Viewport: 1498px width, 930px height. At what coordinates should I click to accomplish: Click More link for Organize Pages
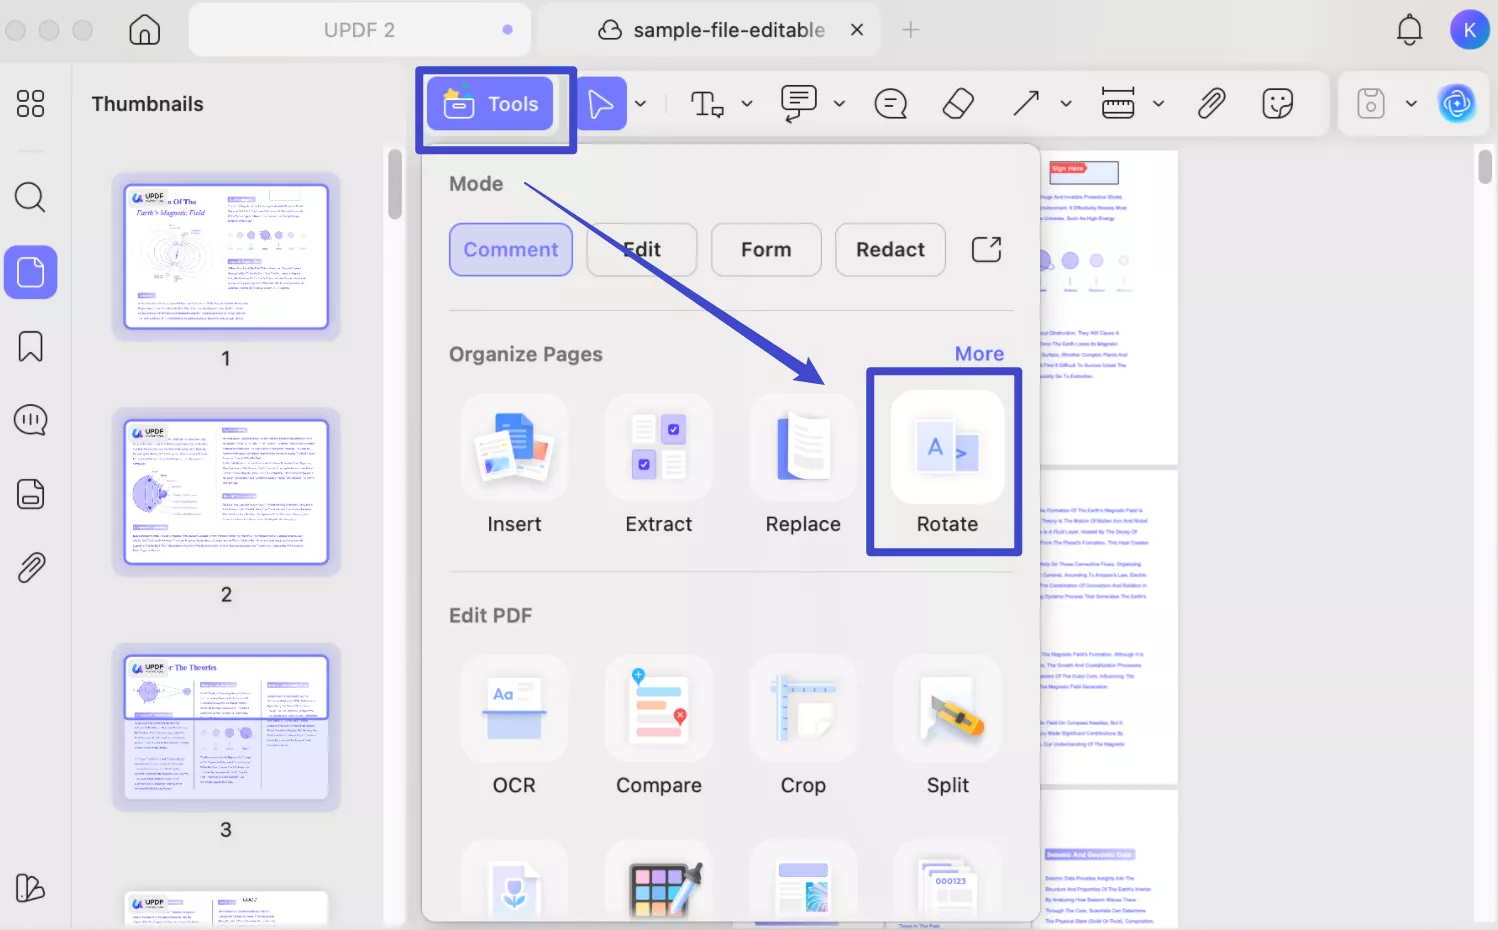point(979,354)
